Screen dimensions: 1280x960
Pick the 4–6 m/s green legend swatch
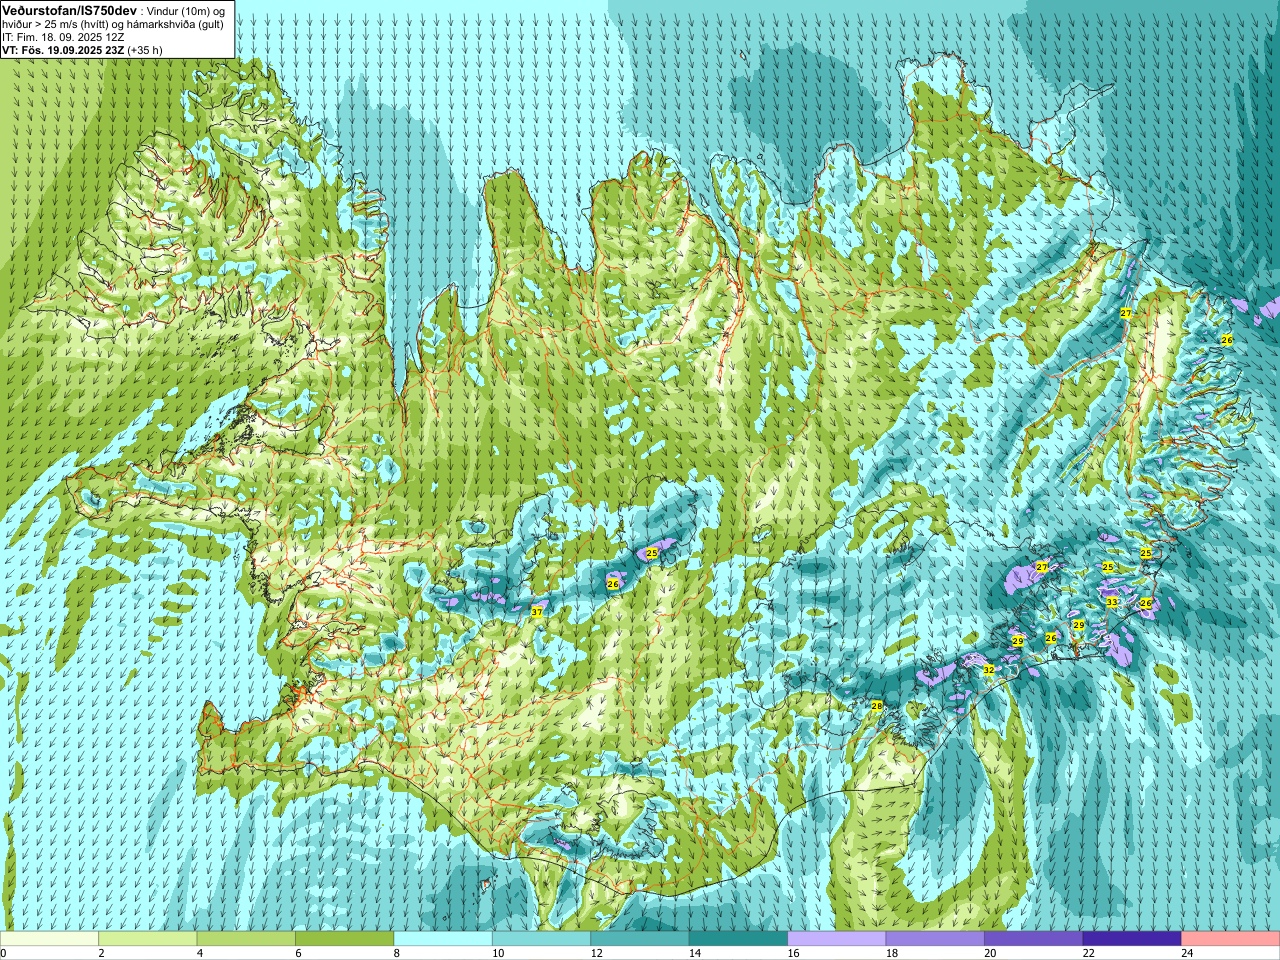pos(246,939)
